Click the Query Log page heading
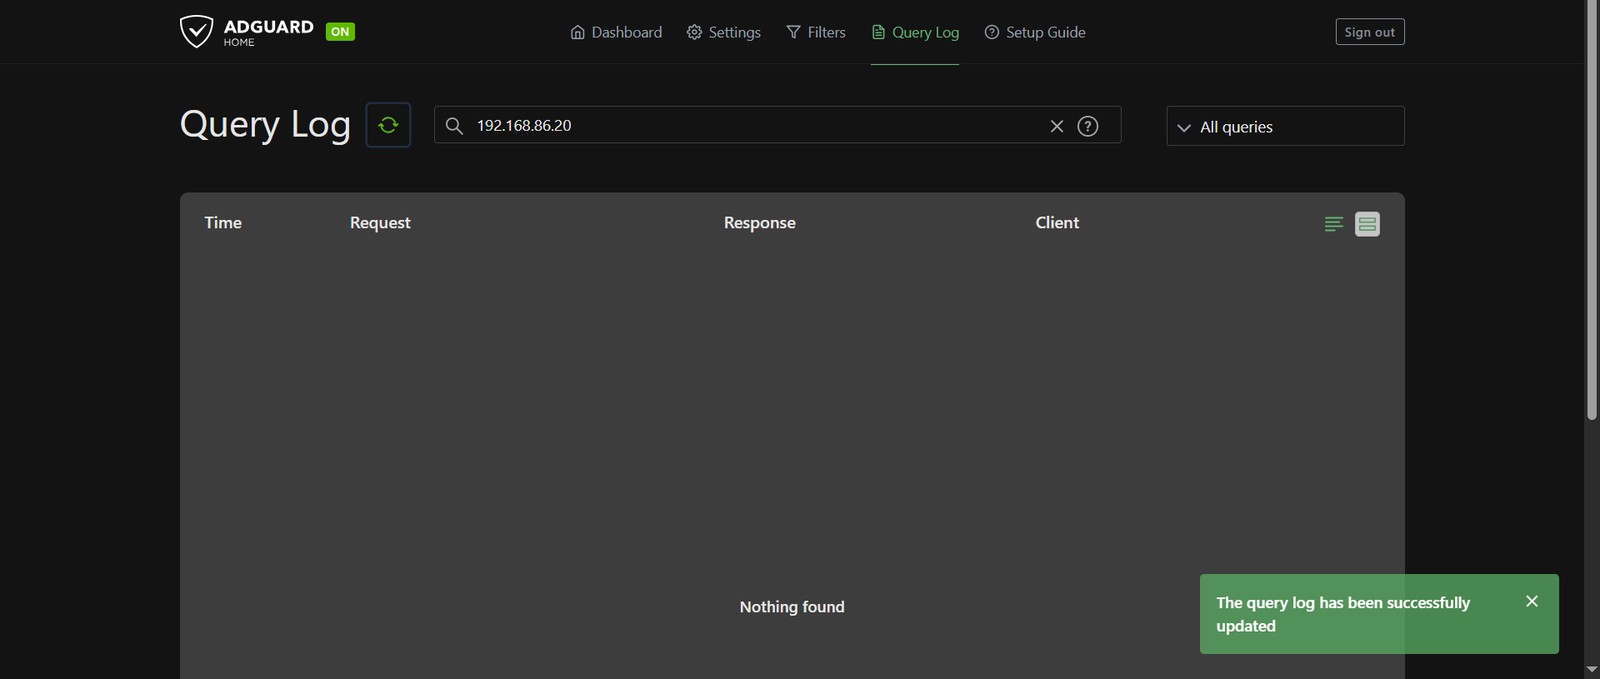This screenshot has height=679, width=1600. click(265, 124)
